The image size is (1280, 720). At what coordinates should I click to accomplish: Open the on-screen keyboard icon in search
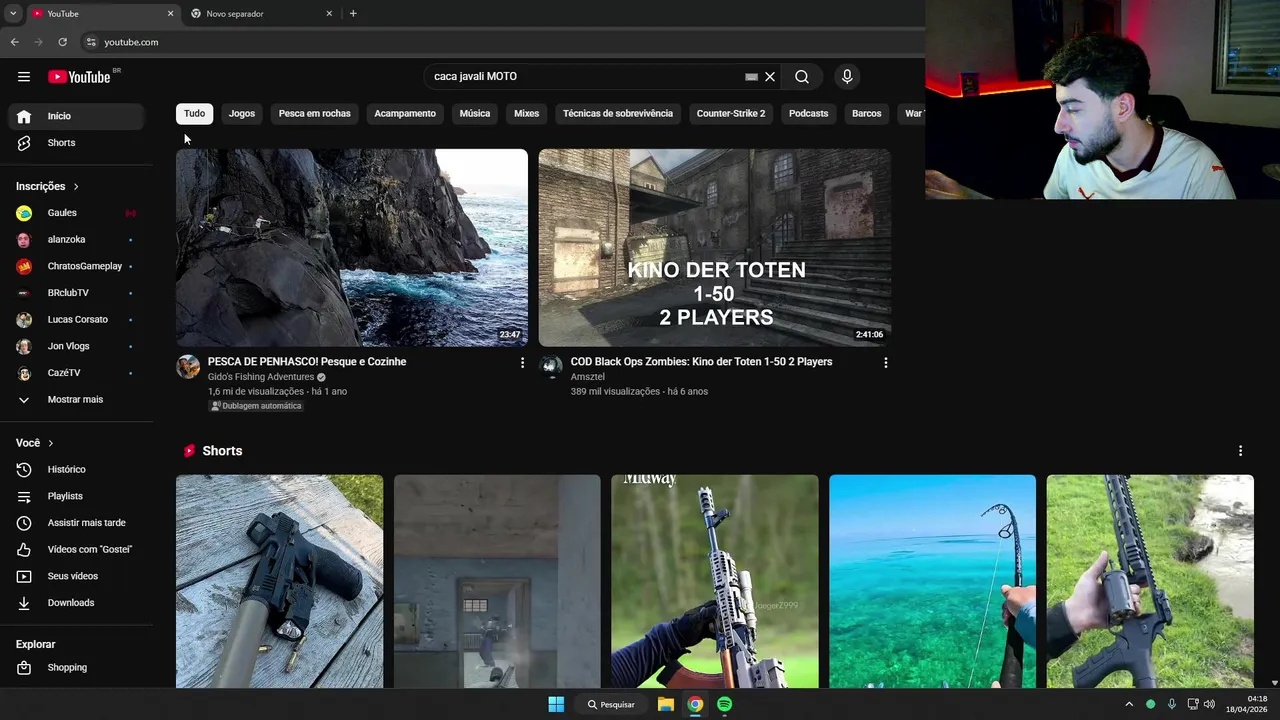(x=751, y=76)
